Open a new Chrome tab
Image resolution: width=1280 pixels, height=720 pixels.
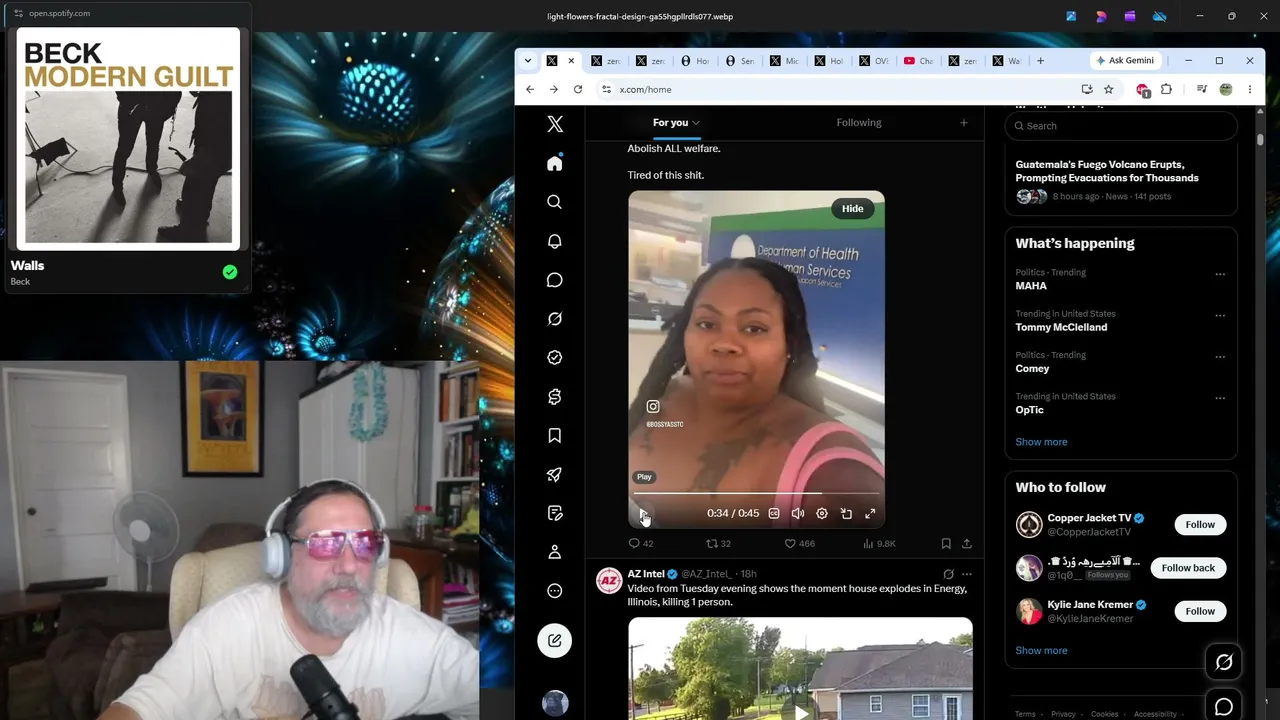tap(1040, 60)
